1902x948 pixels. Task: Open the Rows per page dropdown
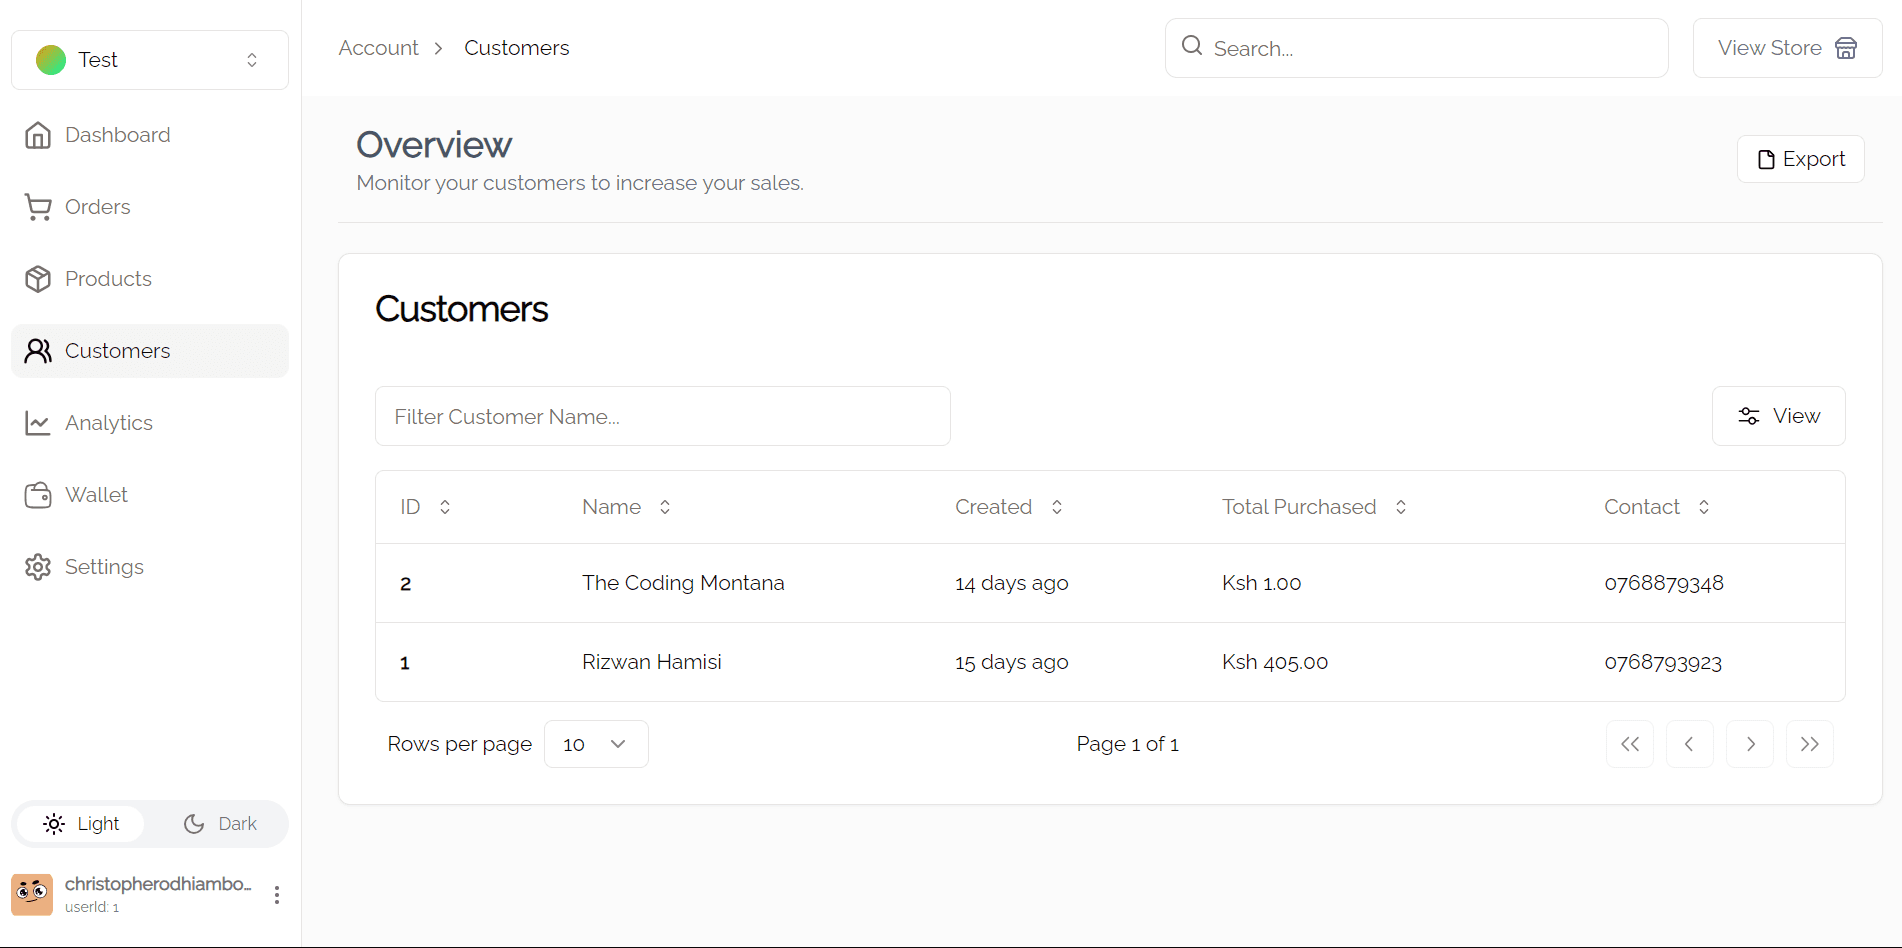point(596,744)
